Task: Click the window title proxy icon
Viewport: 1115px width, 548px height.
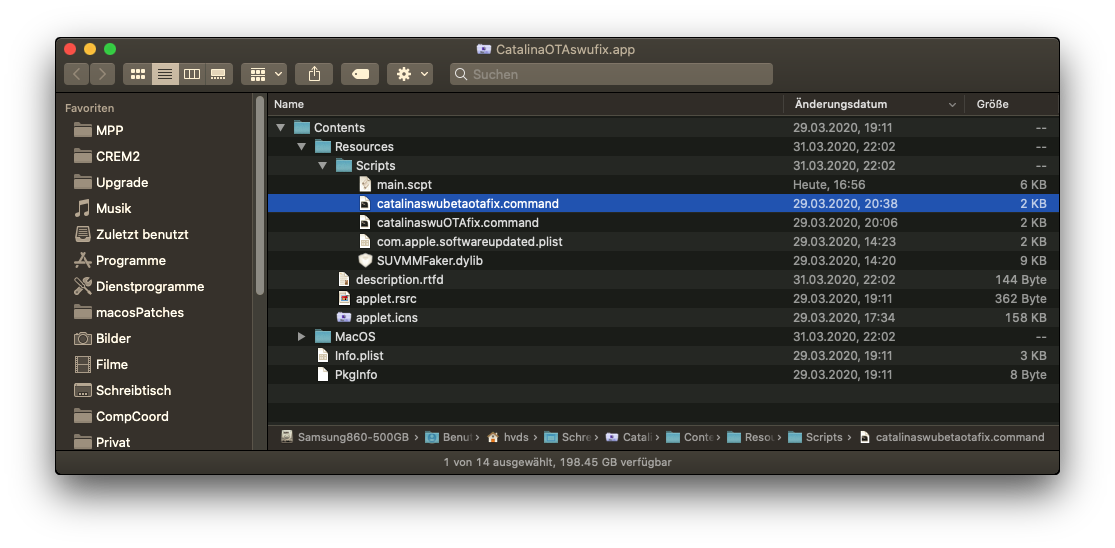Action: pyautogui.click(x=484, y=50)
